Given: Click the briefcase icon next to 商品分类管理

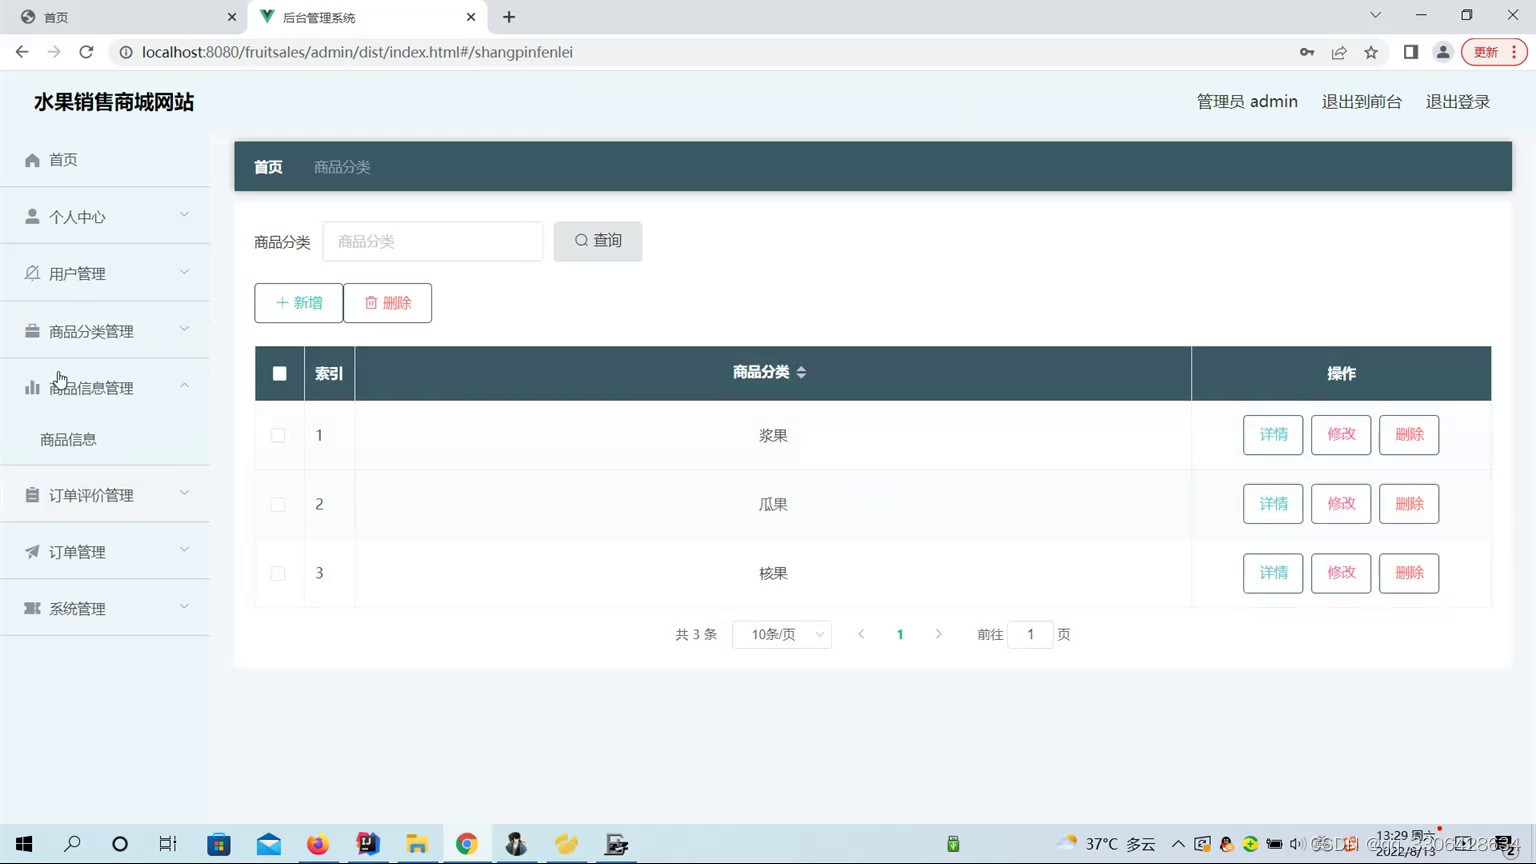Looking at the screenshot, I should [32, 331].
